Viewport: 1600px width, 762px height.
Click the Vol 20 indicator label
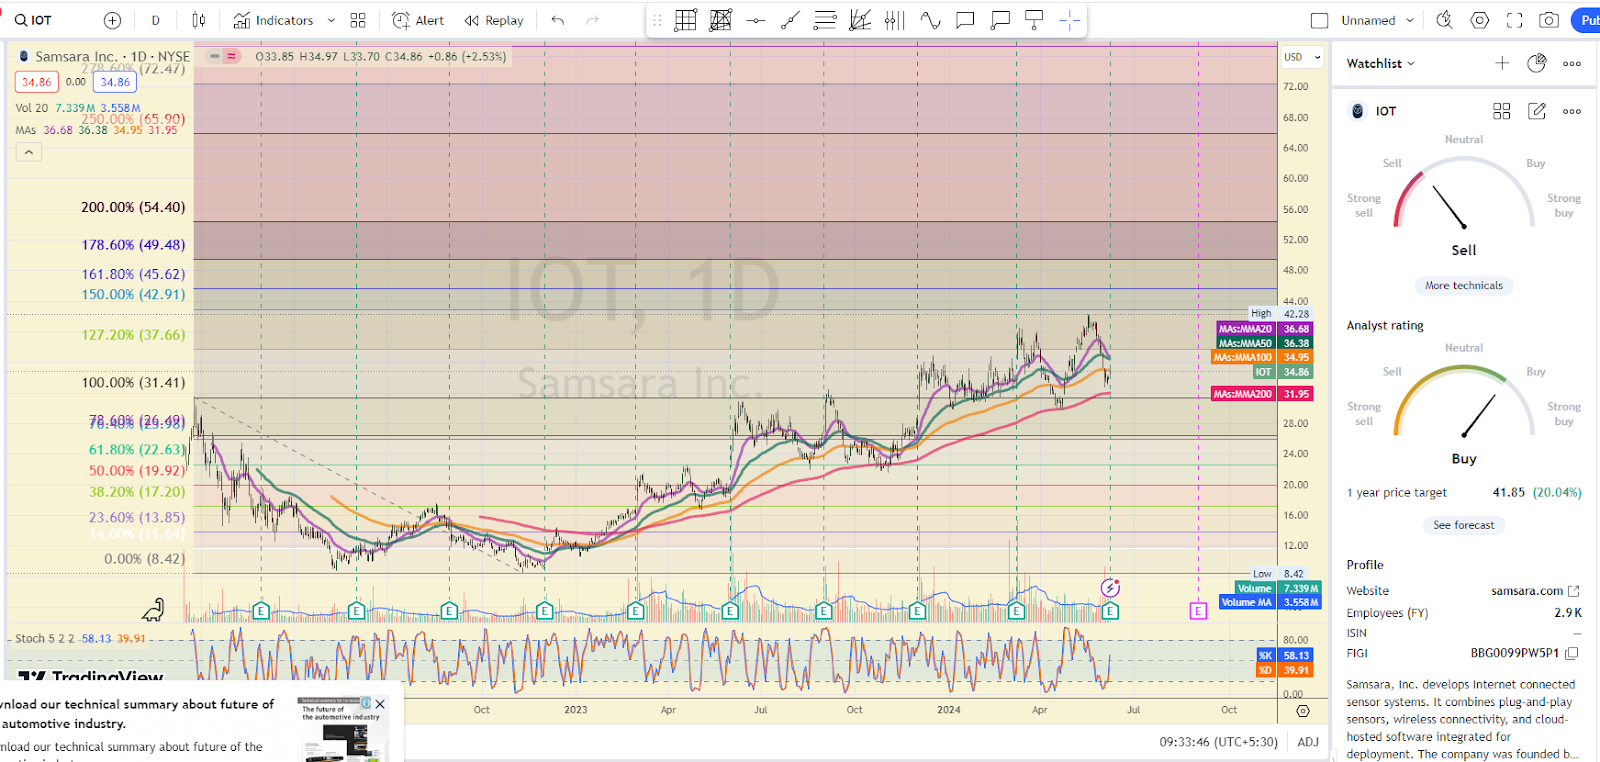31,108
